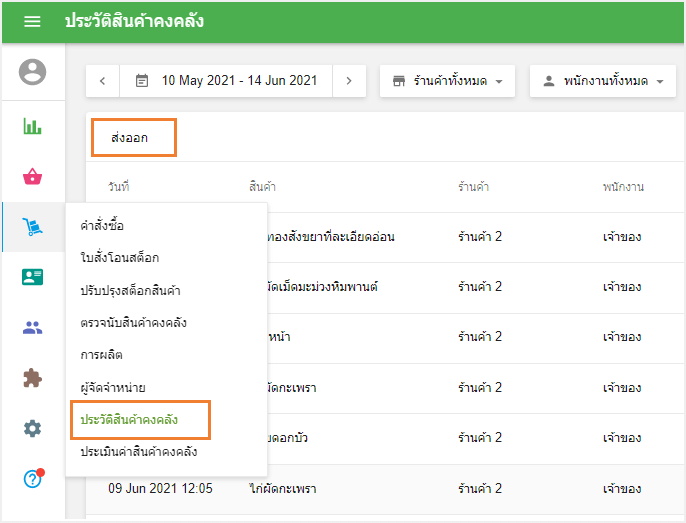Open the settings gear icon
The width and height of the screenshot is (686, 523).
tap(32, 428)
